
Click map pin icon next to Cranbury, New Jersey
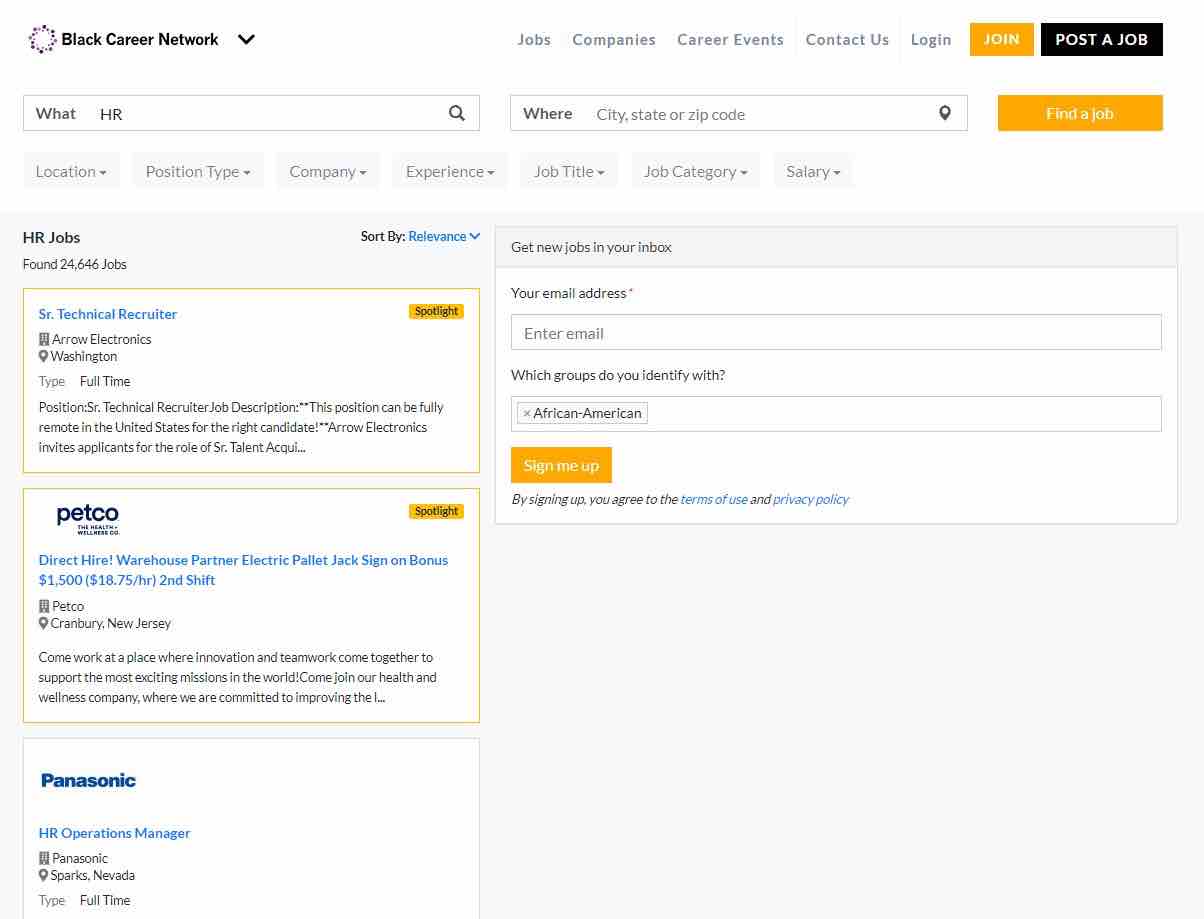point(44,623)
